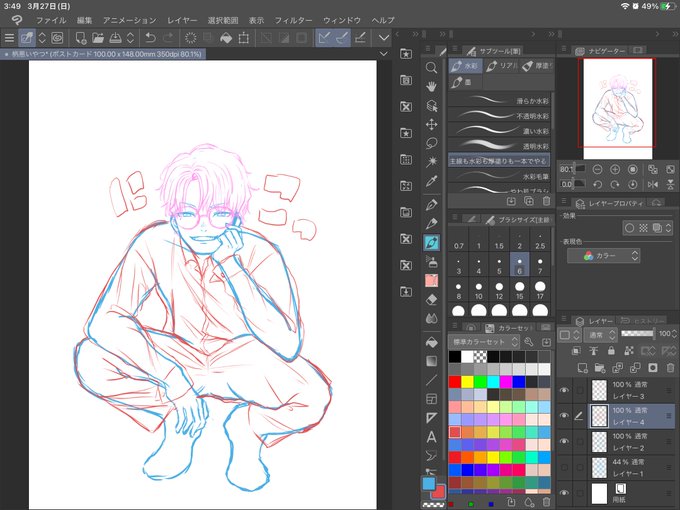Expand layer effects stepper arrows
This screenshot has width=680, height=510.
click(x=669, y=228)
